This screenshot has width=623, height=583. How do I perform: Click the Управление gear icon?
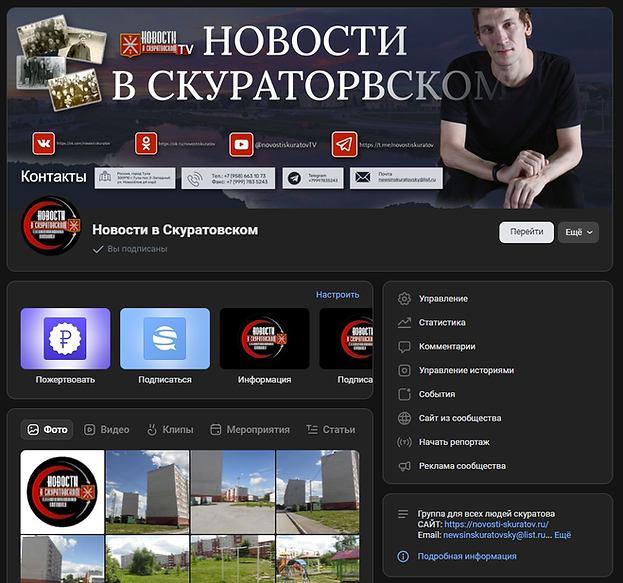(x=404, y=299)
